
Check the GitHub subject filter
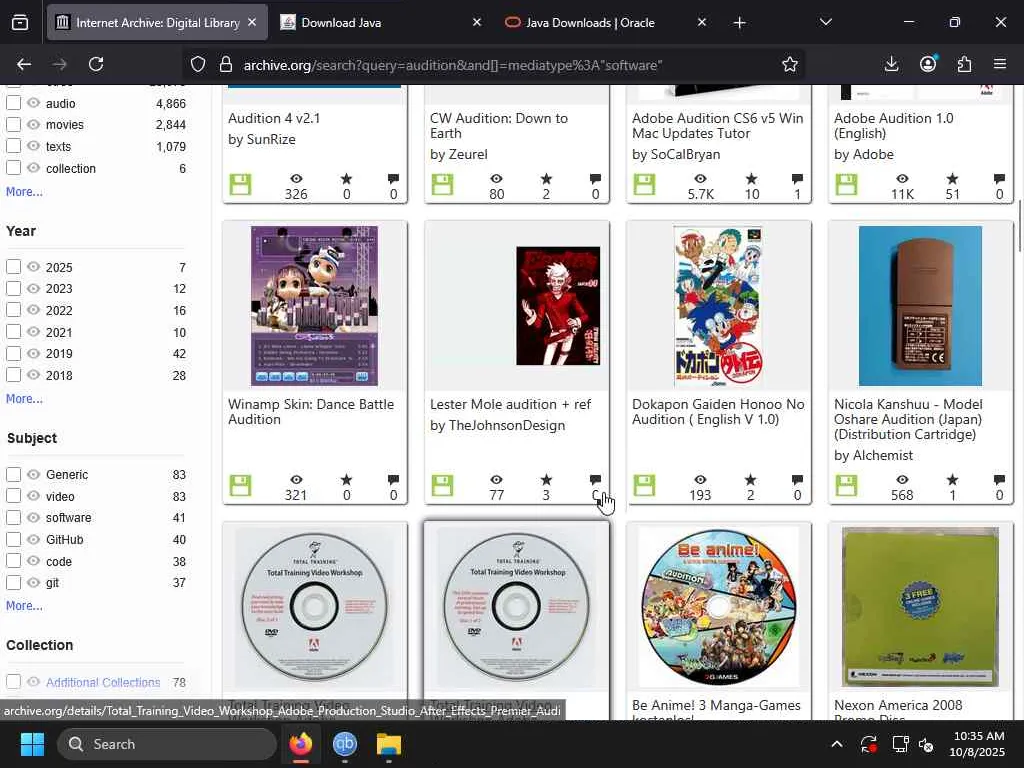pyautogui.click(x=13, y=539)
